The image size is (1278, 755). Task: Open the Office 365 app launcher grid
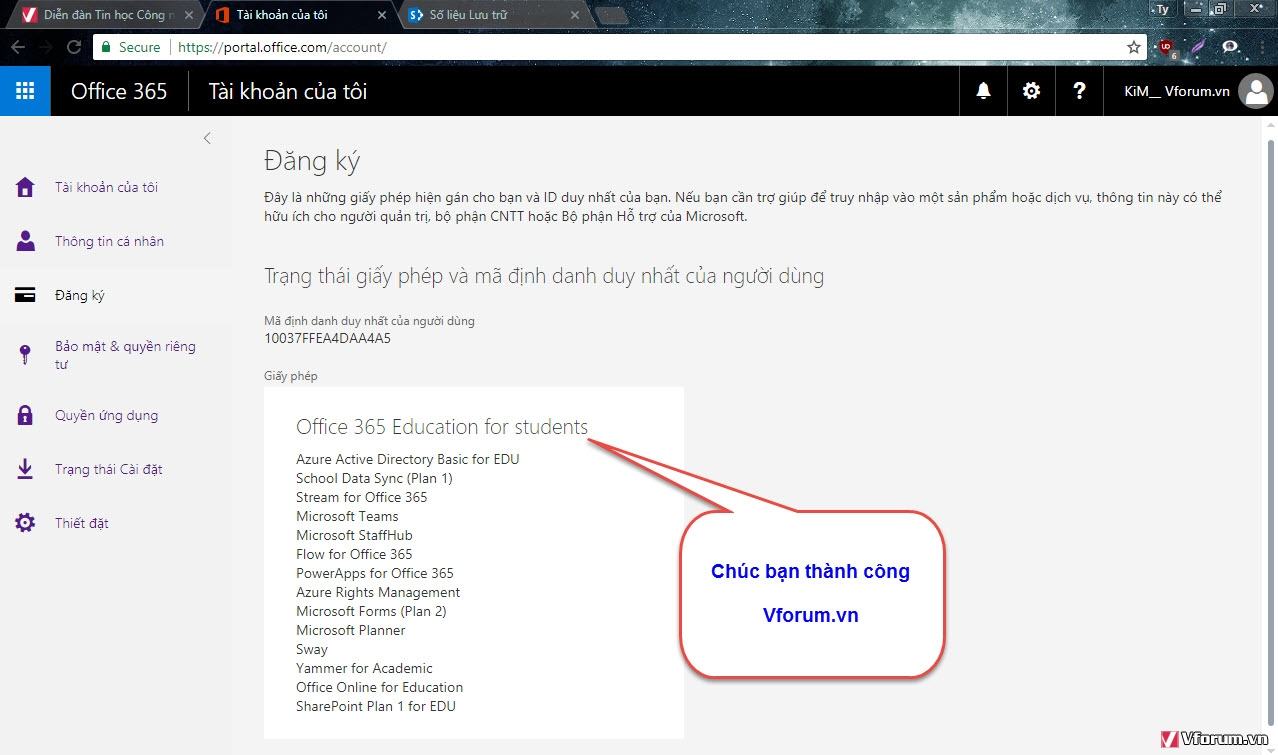[x=25, y=91]
